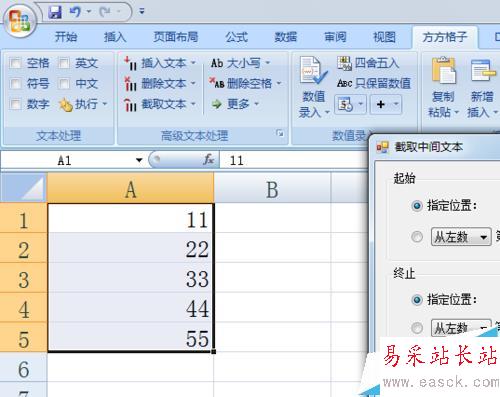Click the 删除文本 icon

click(x=130, y=84)
